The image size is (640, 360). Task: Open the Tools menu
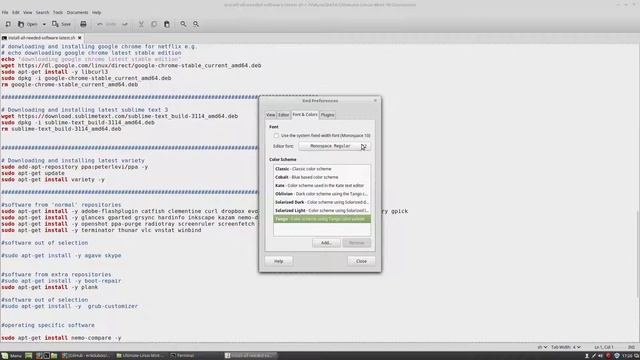pos(58,12)
